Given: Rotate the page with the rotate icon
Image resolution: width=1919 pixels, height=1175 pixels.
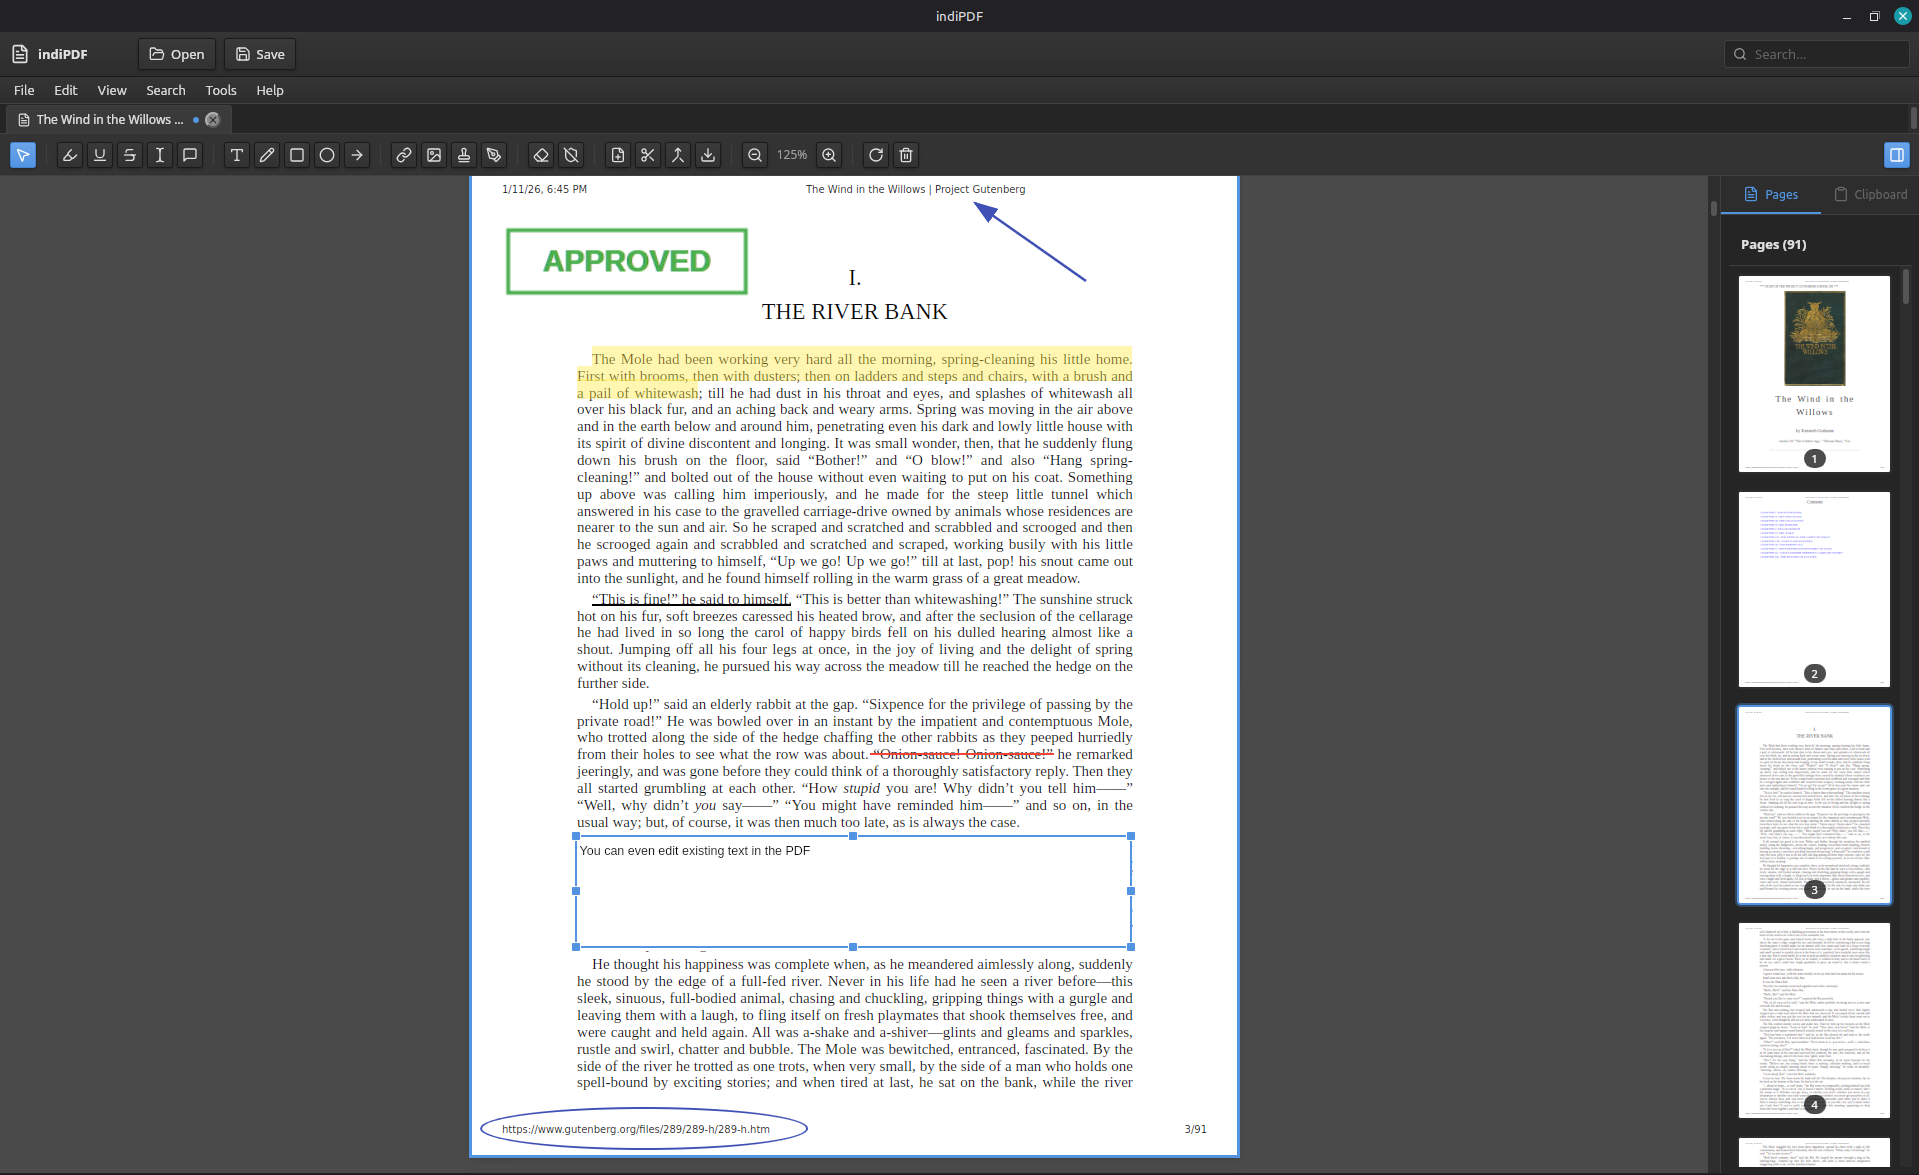Looking at the screenshot, I should [x=876, y=155].
